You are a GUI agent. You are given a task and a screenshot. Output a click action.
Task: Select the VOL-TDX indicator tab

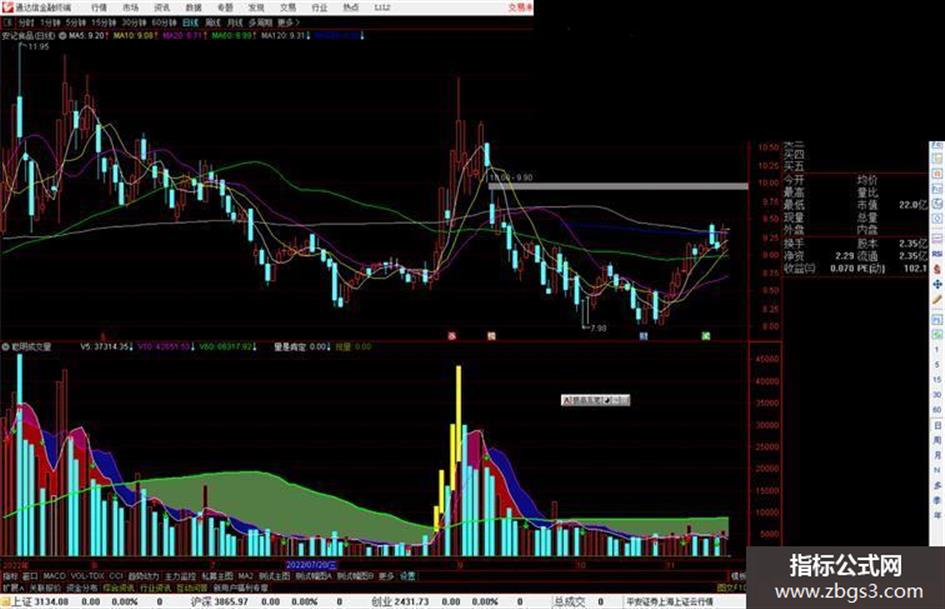click(x=87, y=576)
